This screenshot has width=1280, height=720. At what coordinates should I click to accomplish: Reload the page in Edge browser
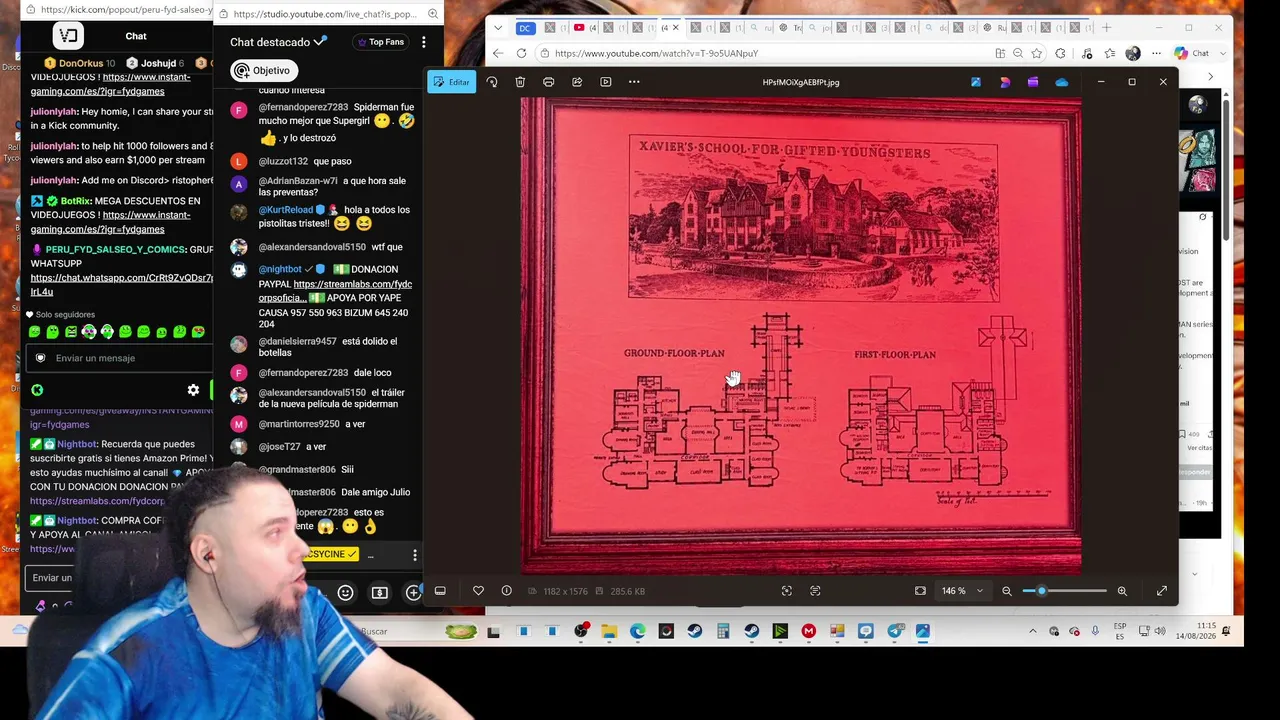[x=521, y=53]
